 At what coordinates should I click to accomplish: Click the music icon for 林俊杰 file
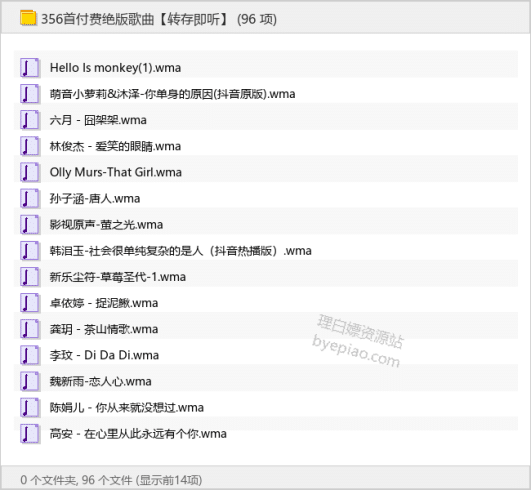click(x=30, y=146)
